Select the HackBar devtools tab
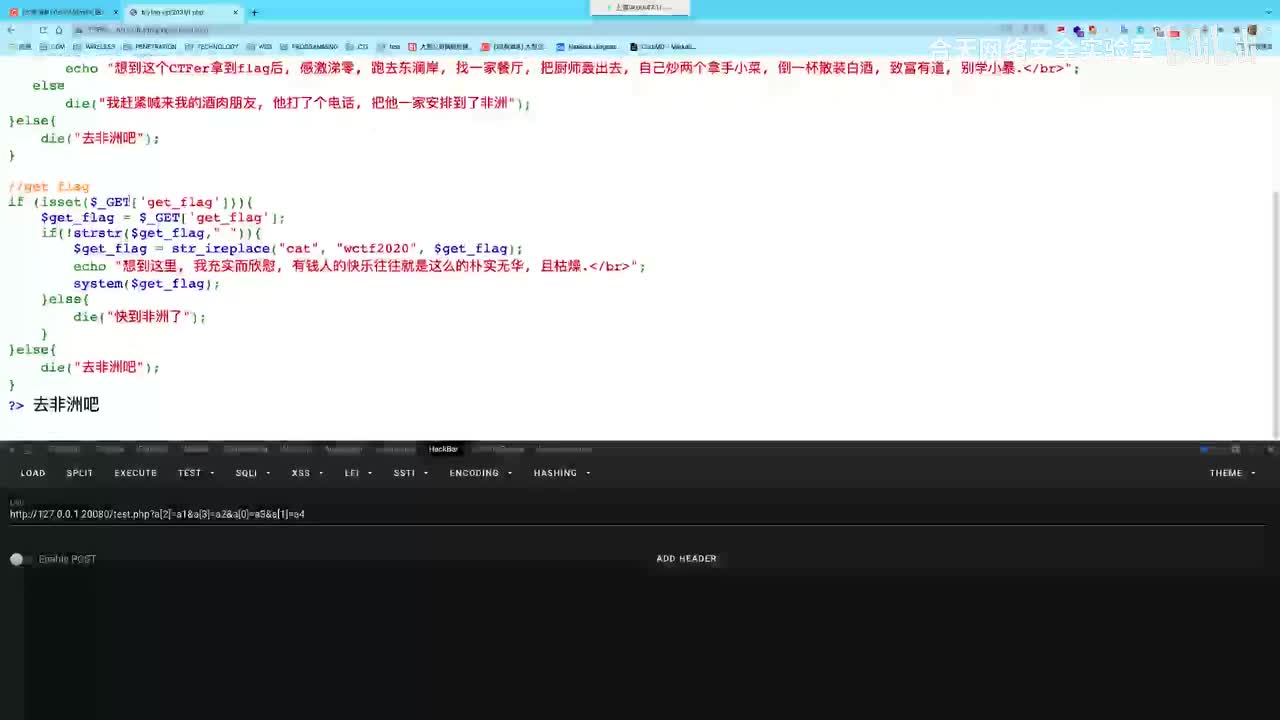This screenshot has height=720, width=1280. [443, 450]
